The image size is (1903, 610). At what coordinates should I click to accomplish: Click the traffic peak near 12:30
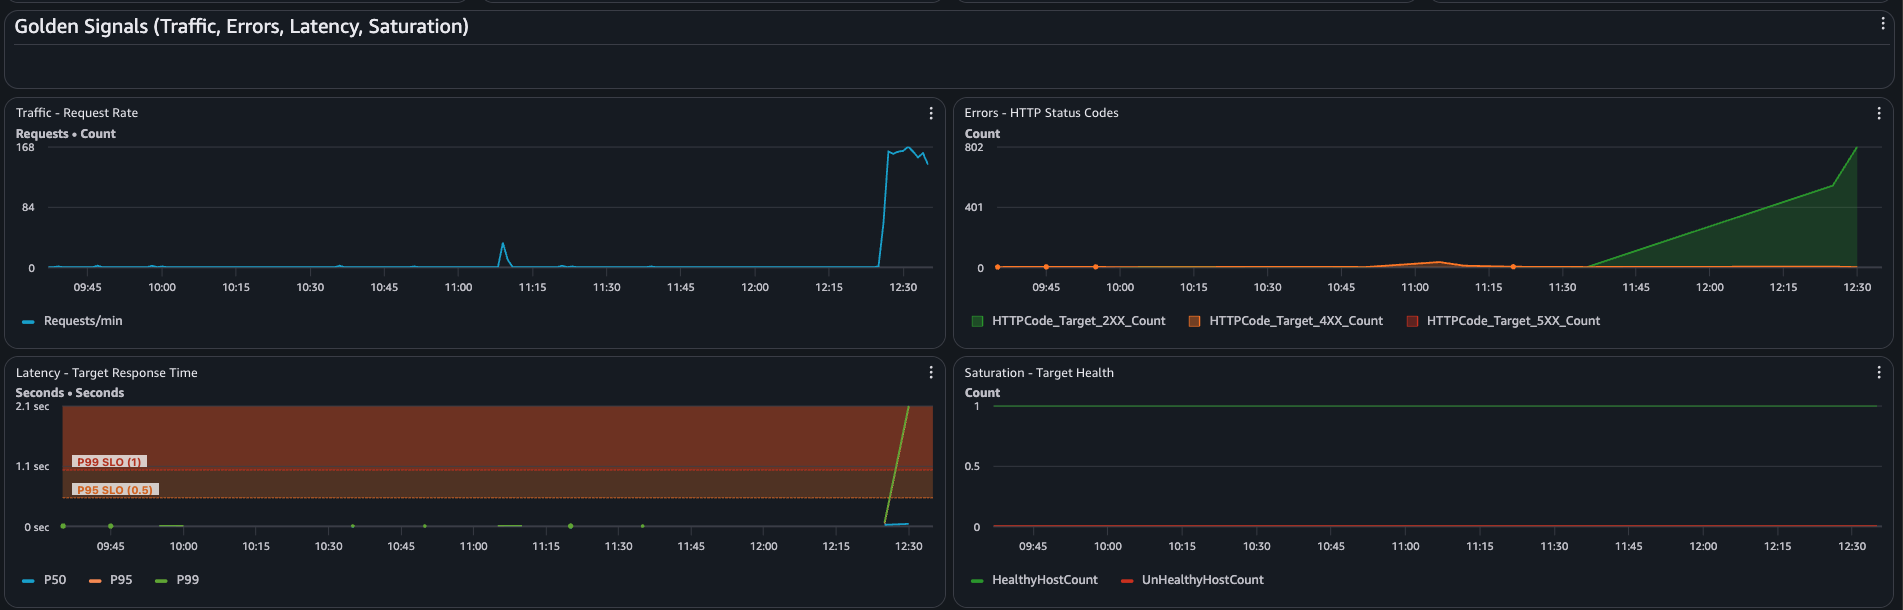908,149
